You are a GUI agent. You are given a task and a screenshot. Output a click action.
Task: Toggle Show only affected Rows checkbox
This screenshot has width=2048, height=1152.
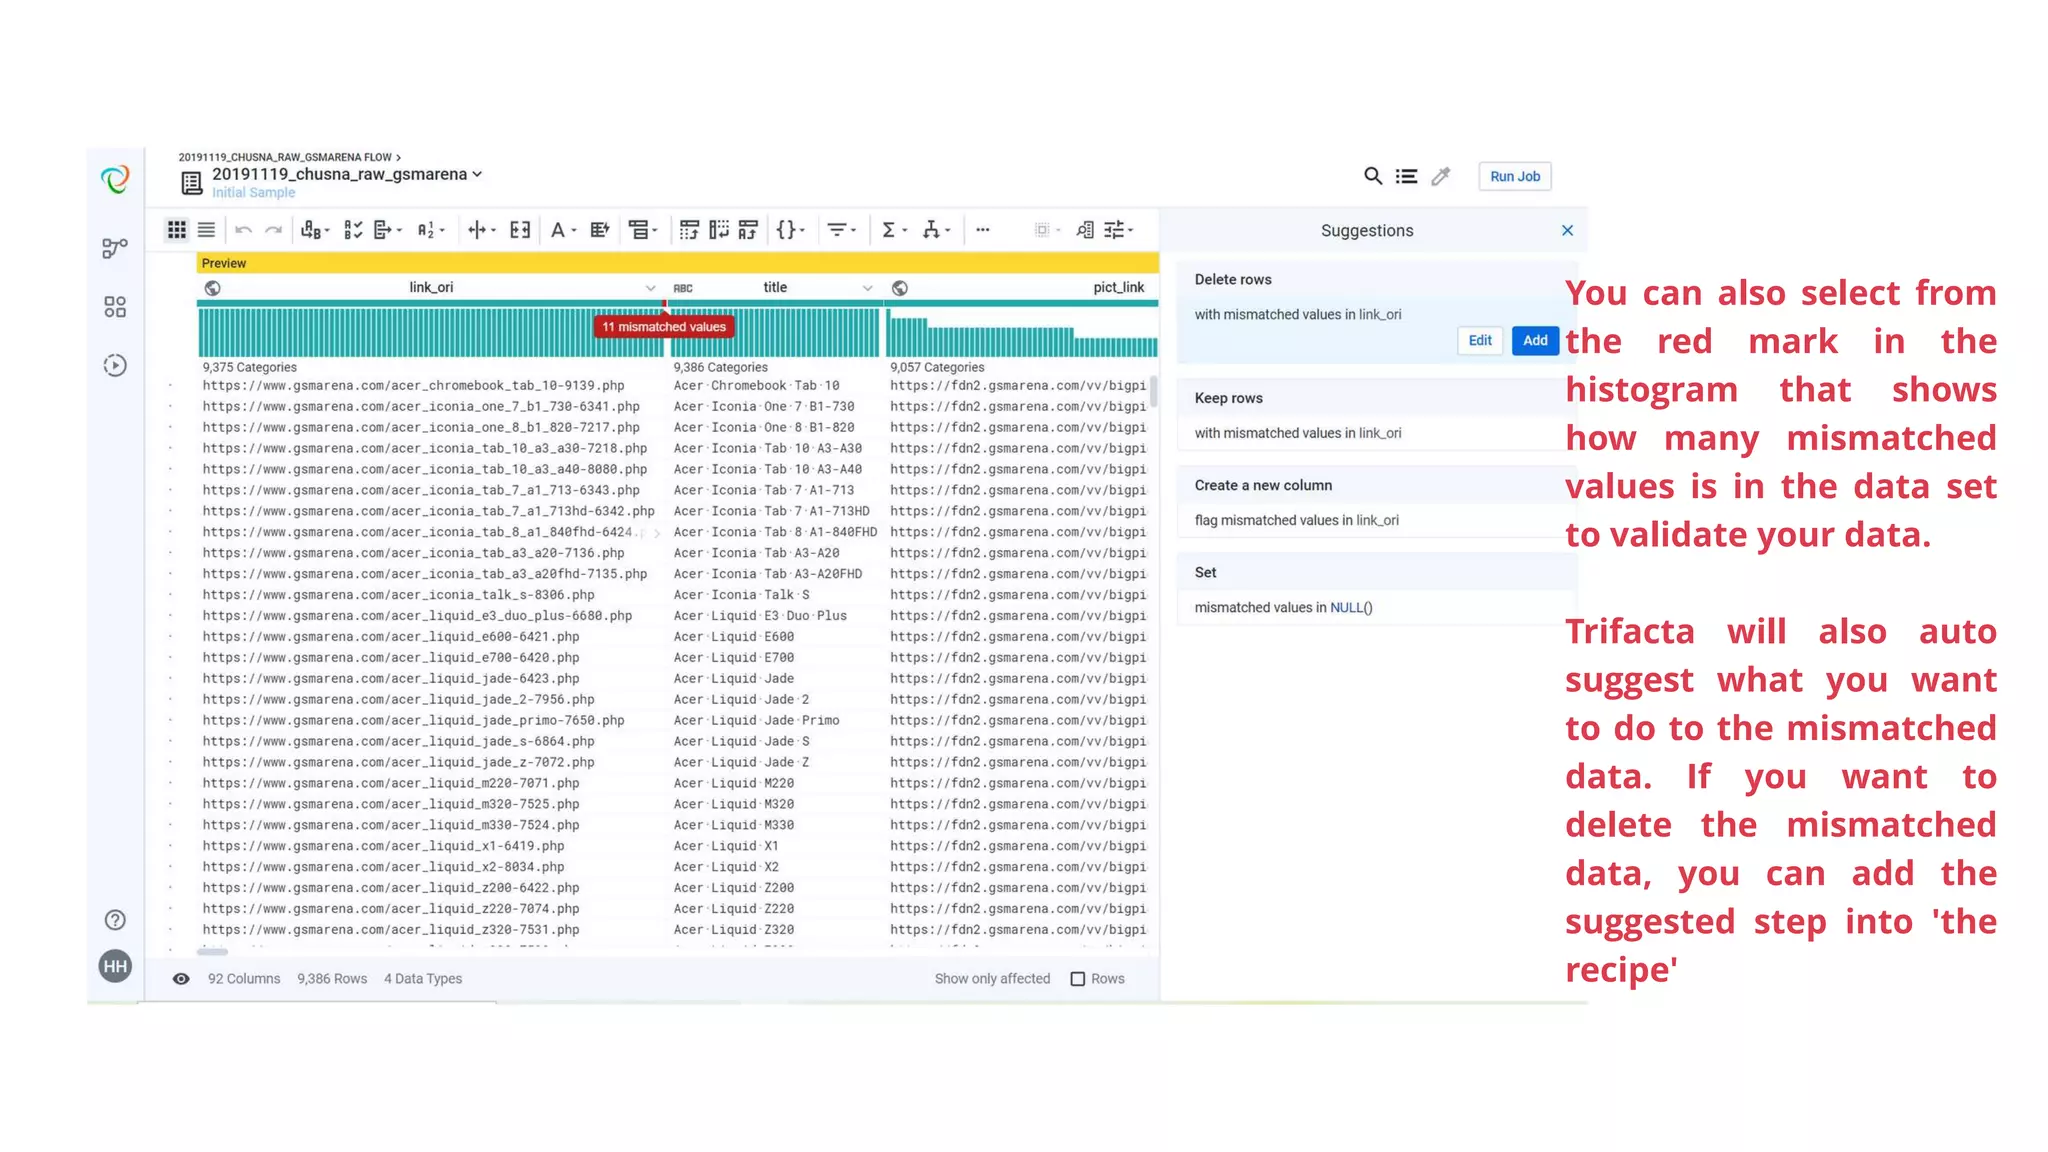(1078, 979)
